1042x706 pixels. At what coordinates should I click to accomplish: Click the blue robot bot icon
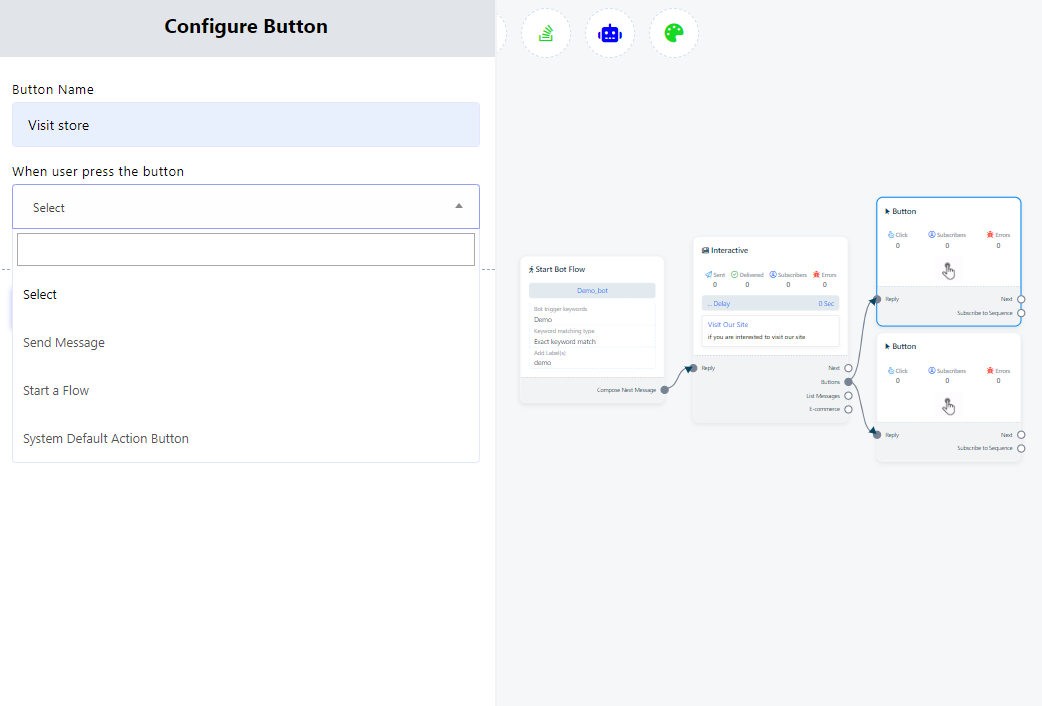610,33
